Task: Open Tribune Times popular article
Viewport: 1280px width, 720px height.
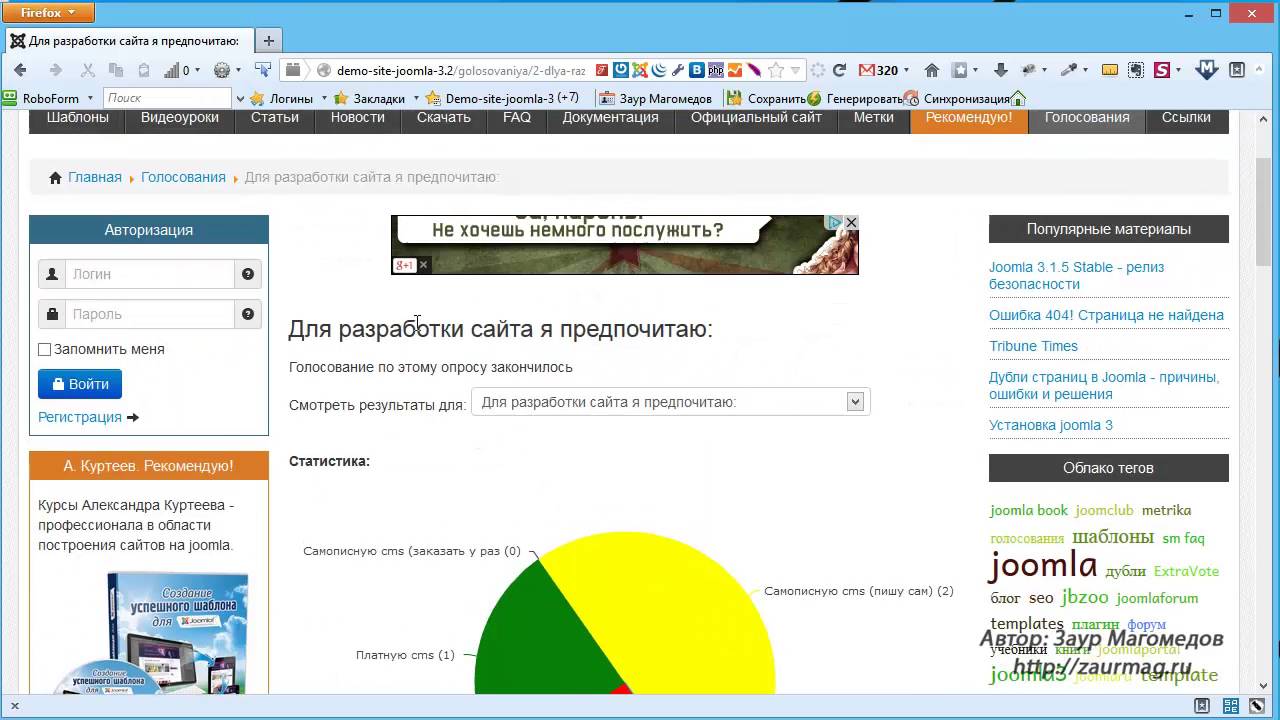Action: tap(1033, 346)
